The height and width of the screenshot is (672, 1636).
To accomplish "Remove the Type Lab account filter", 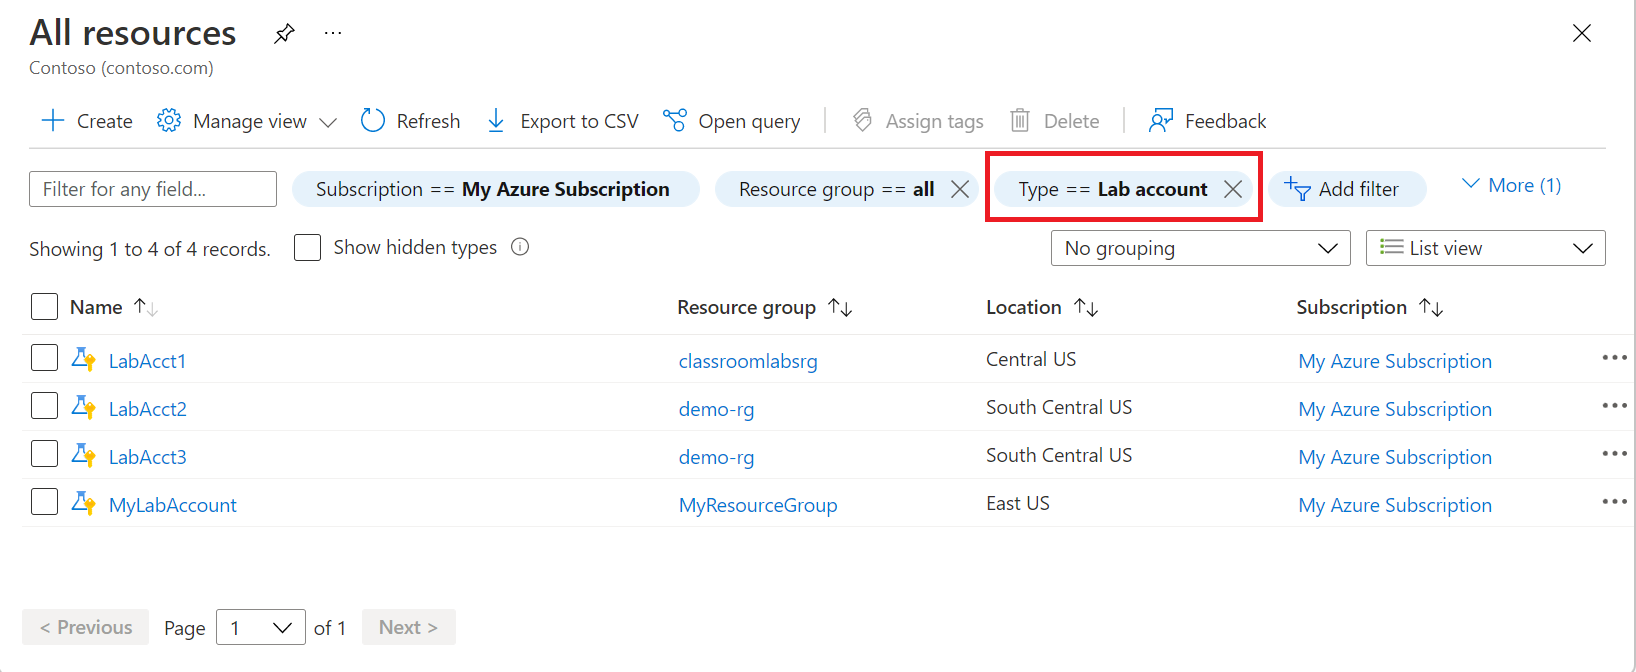I will [1233, 189].
